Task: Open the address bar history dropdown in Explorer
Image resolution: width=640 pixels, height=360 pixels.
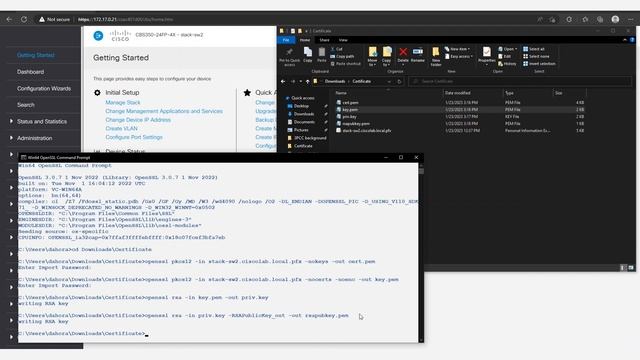Action: point(389,81)
